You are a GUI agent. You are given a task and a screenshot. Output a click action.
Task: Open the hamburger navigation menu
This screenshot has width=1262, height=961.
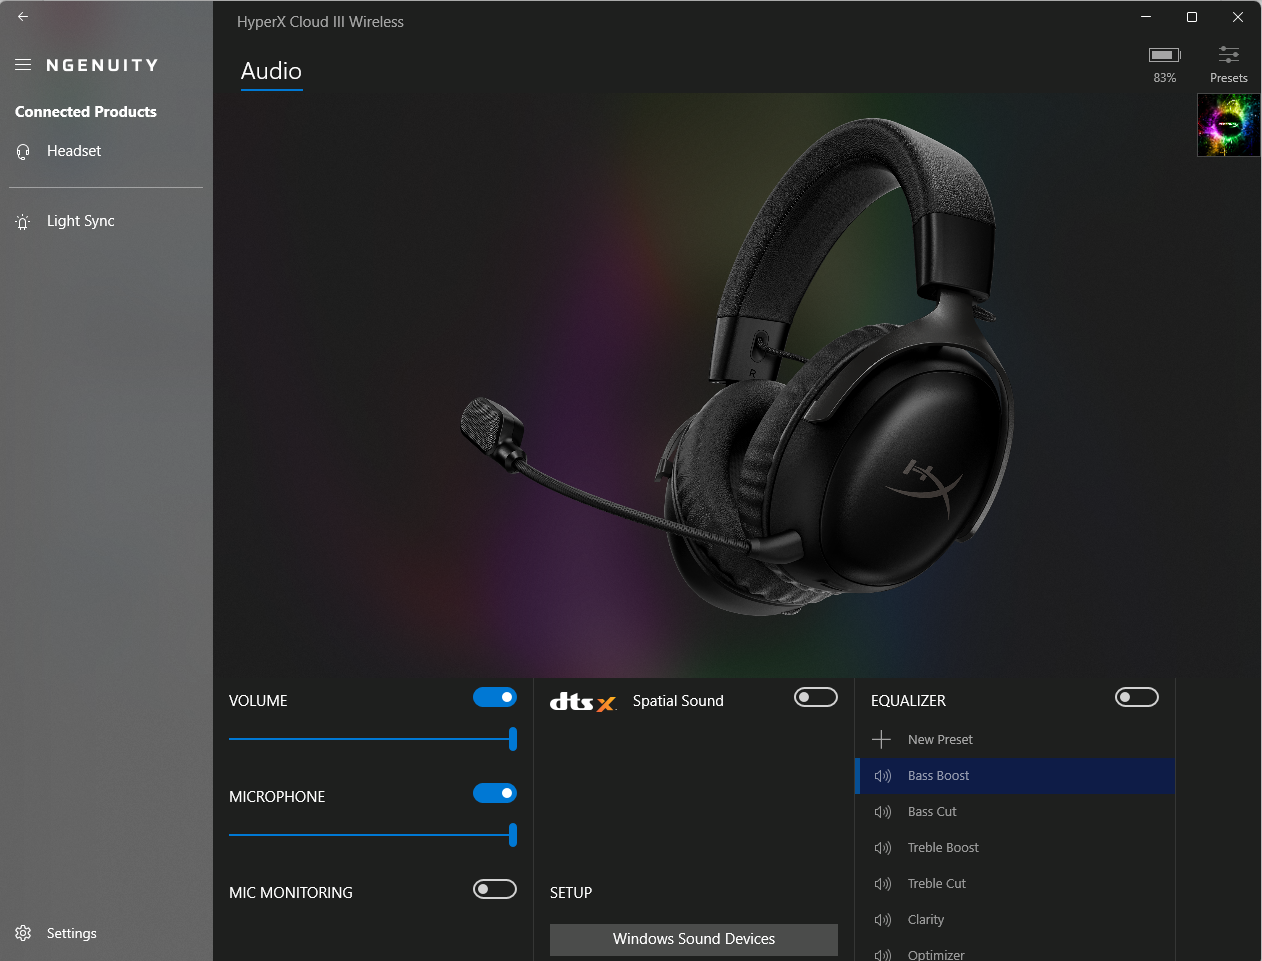coord(23,65)
